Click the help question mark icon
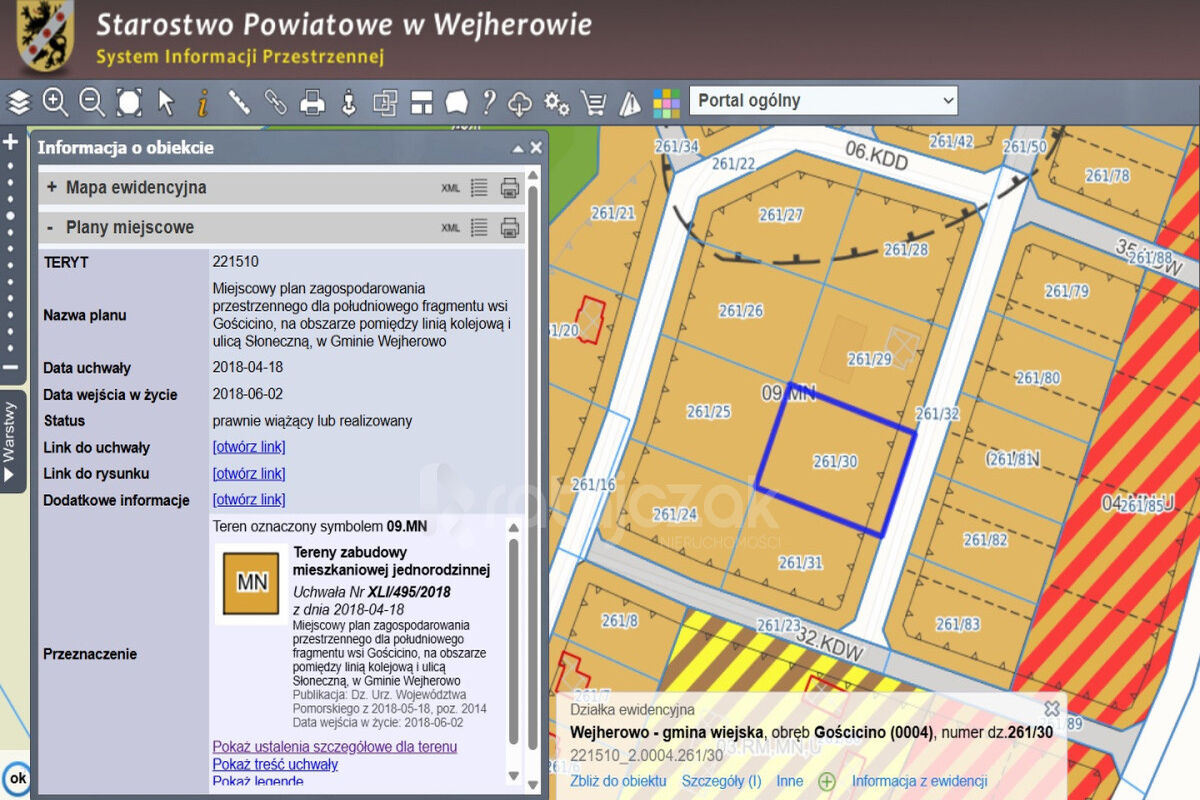1200x800 pixels. (x=489, y=102)
